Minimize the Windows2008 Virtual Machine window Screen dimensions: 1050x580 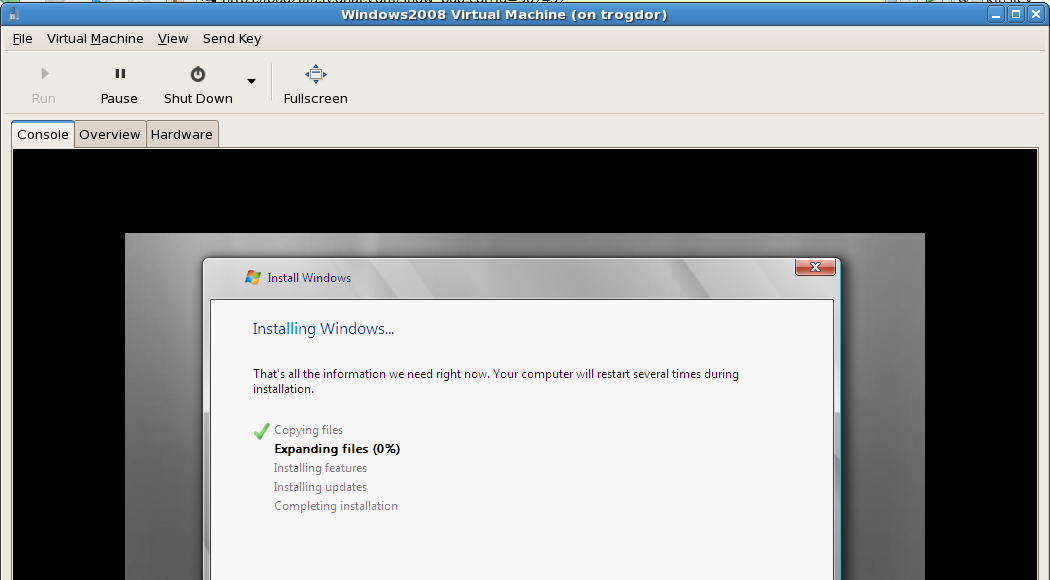[x=996, y=14]
